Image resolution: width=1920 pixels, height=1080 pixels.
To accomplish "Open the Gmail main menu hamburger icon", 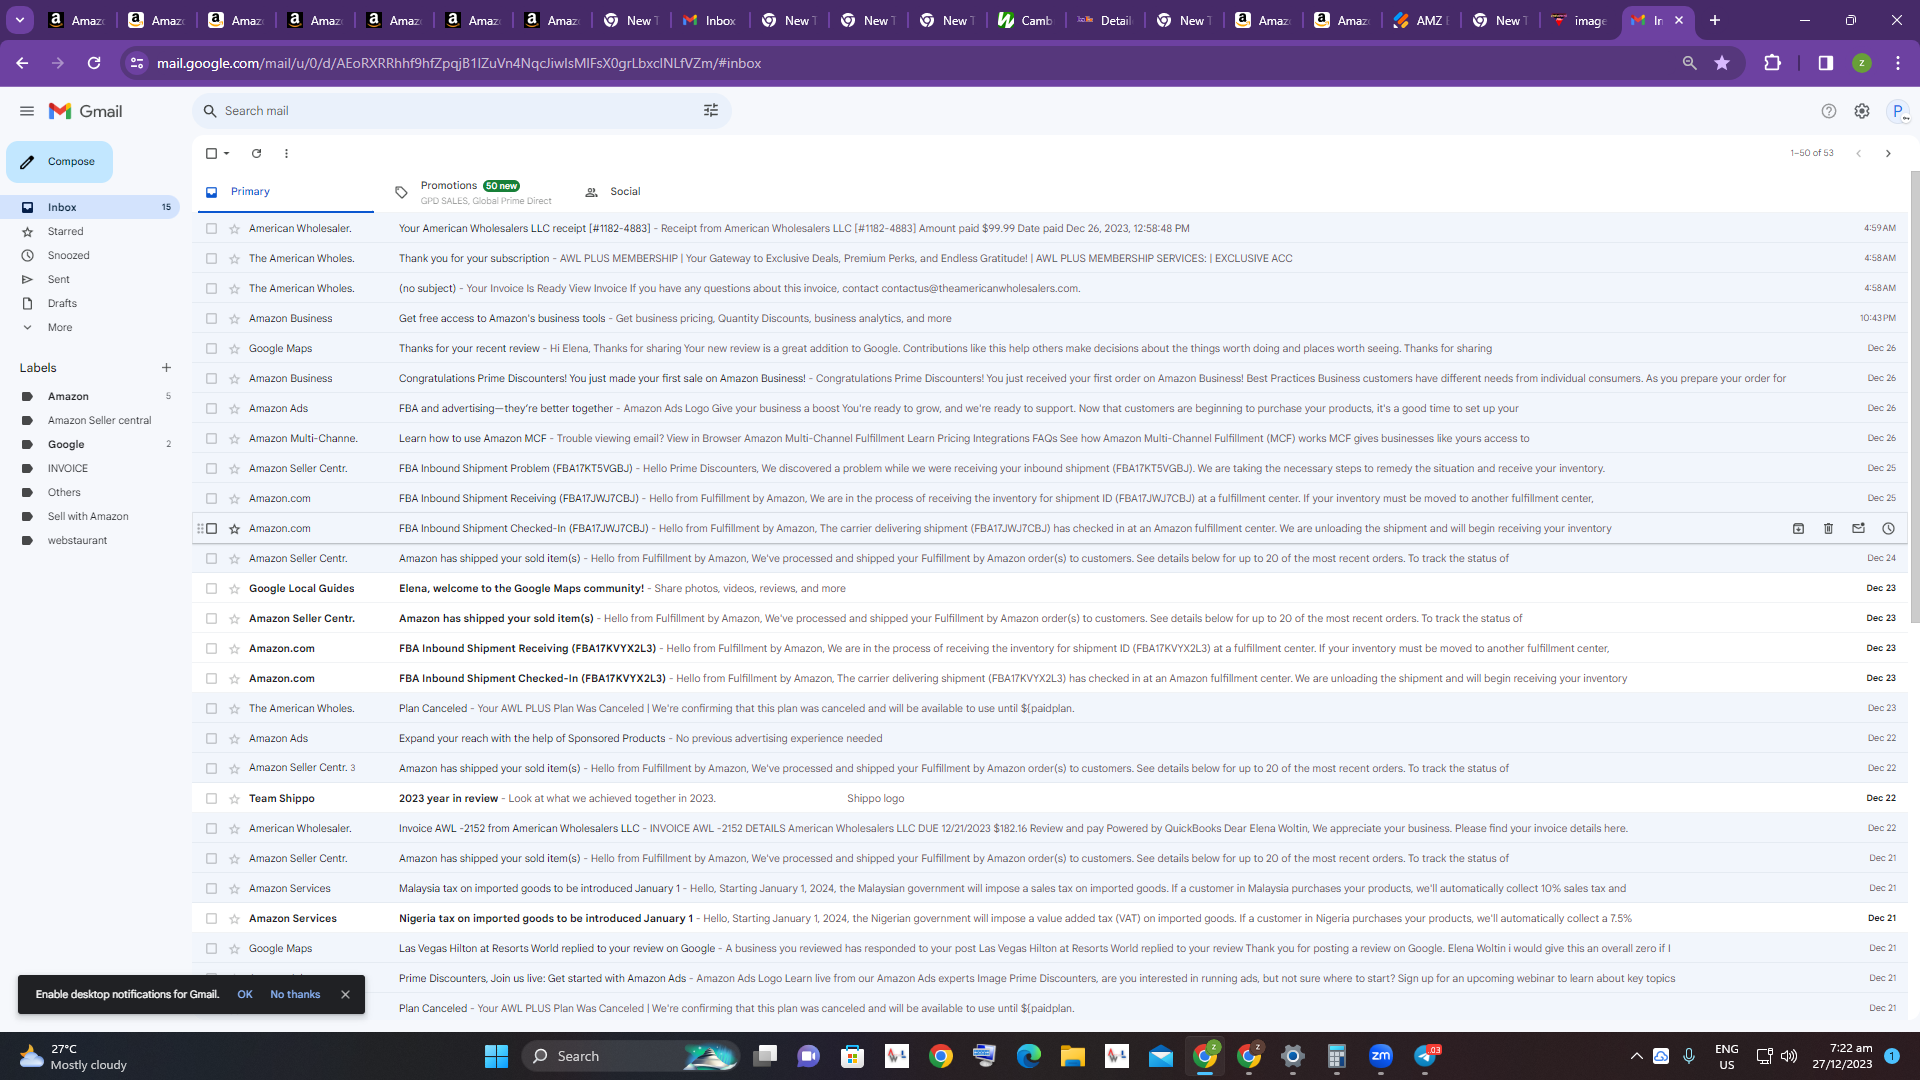I will 27,111.
